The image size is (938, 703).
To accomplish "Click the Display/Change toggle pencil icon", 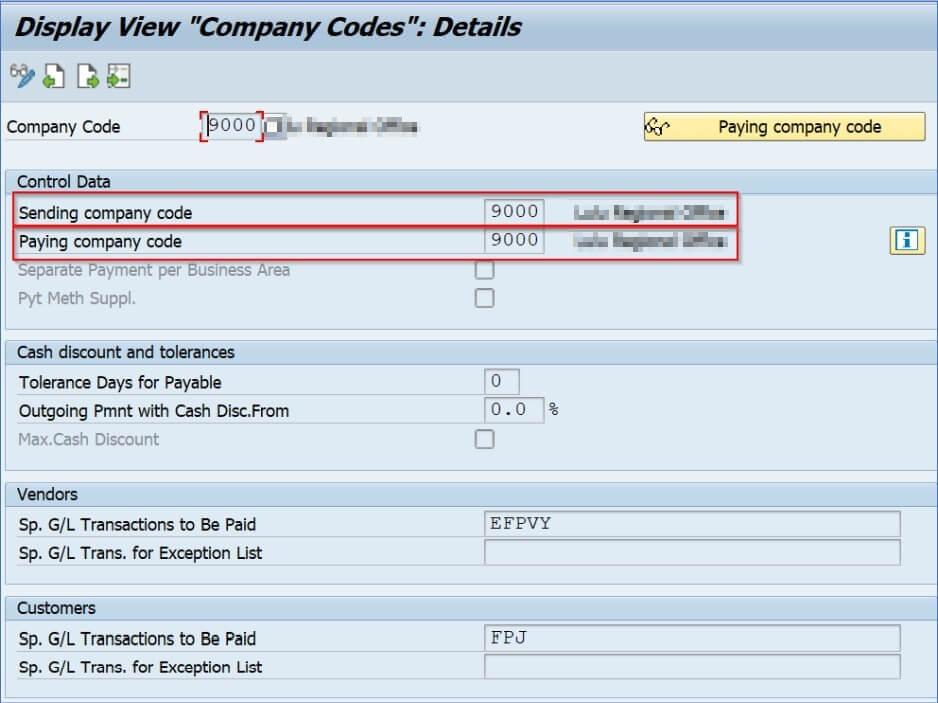I will click(22, 76).
